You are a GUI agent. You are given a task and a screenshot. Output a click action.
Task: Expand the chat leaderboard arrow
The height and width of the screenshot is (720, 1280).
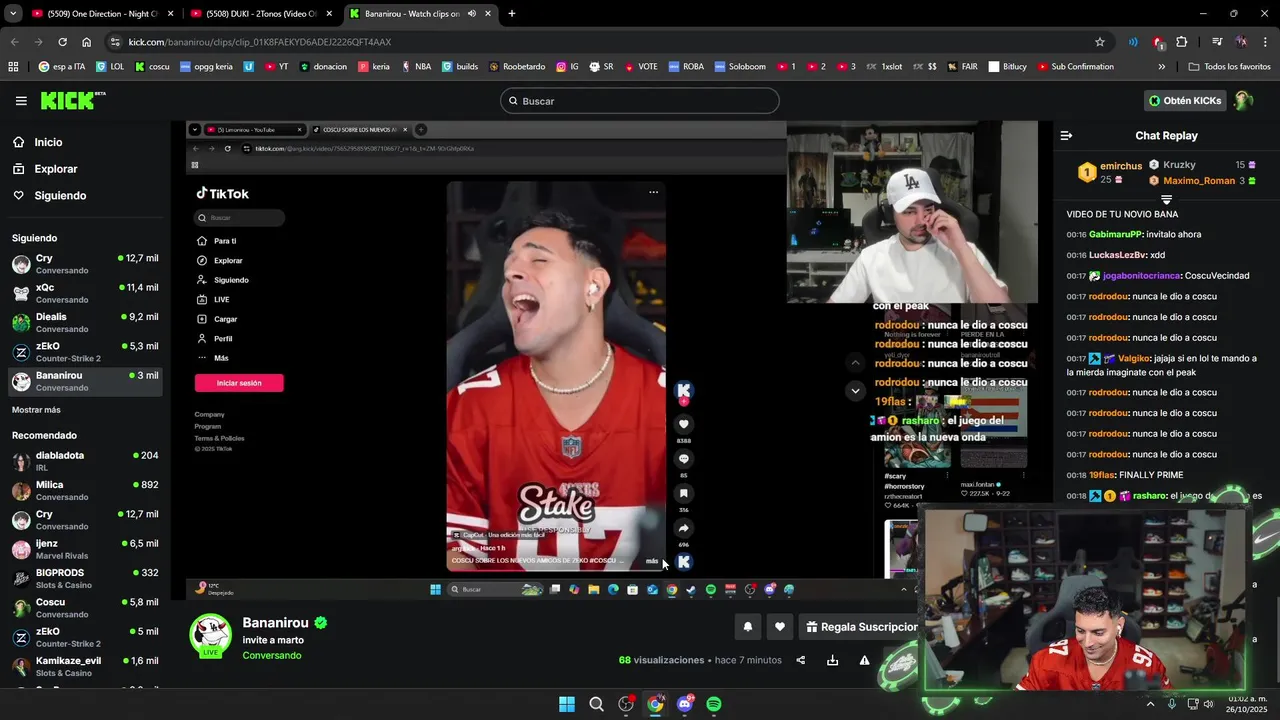1166,200
